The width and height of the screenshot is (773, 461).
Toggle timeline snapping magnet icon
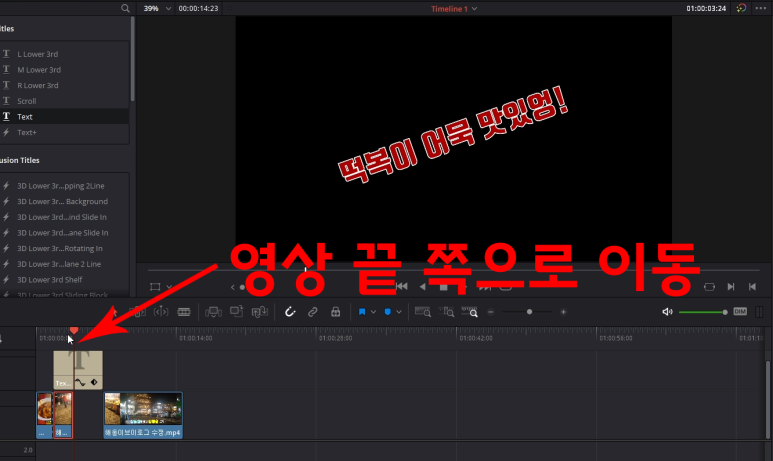[290, 312]
